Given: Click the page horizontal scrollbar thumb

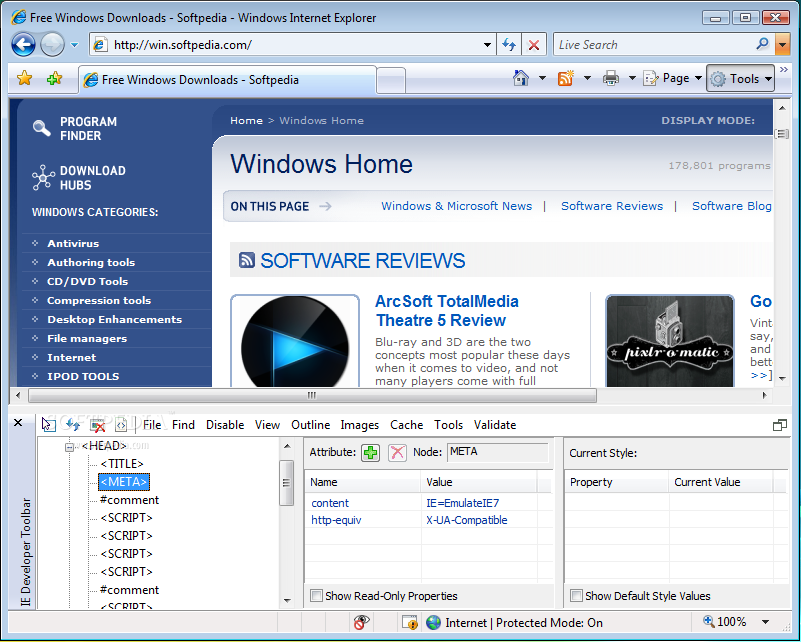Looking at the screenshot, I should pos(312,395).
